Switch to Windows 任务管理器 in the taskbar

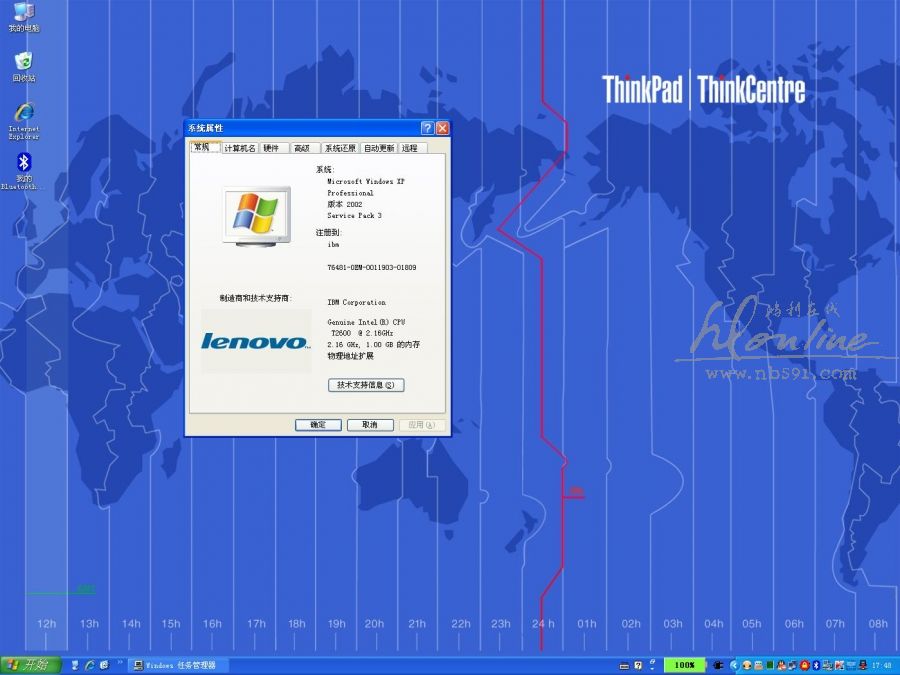click(x=180, y=665)
